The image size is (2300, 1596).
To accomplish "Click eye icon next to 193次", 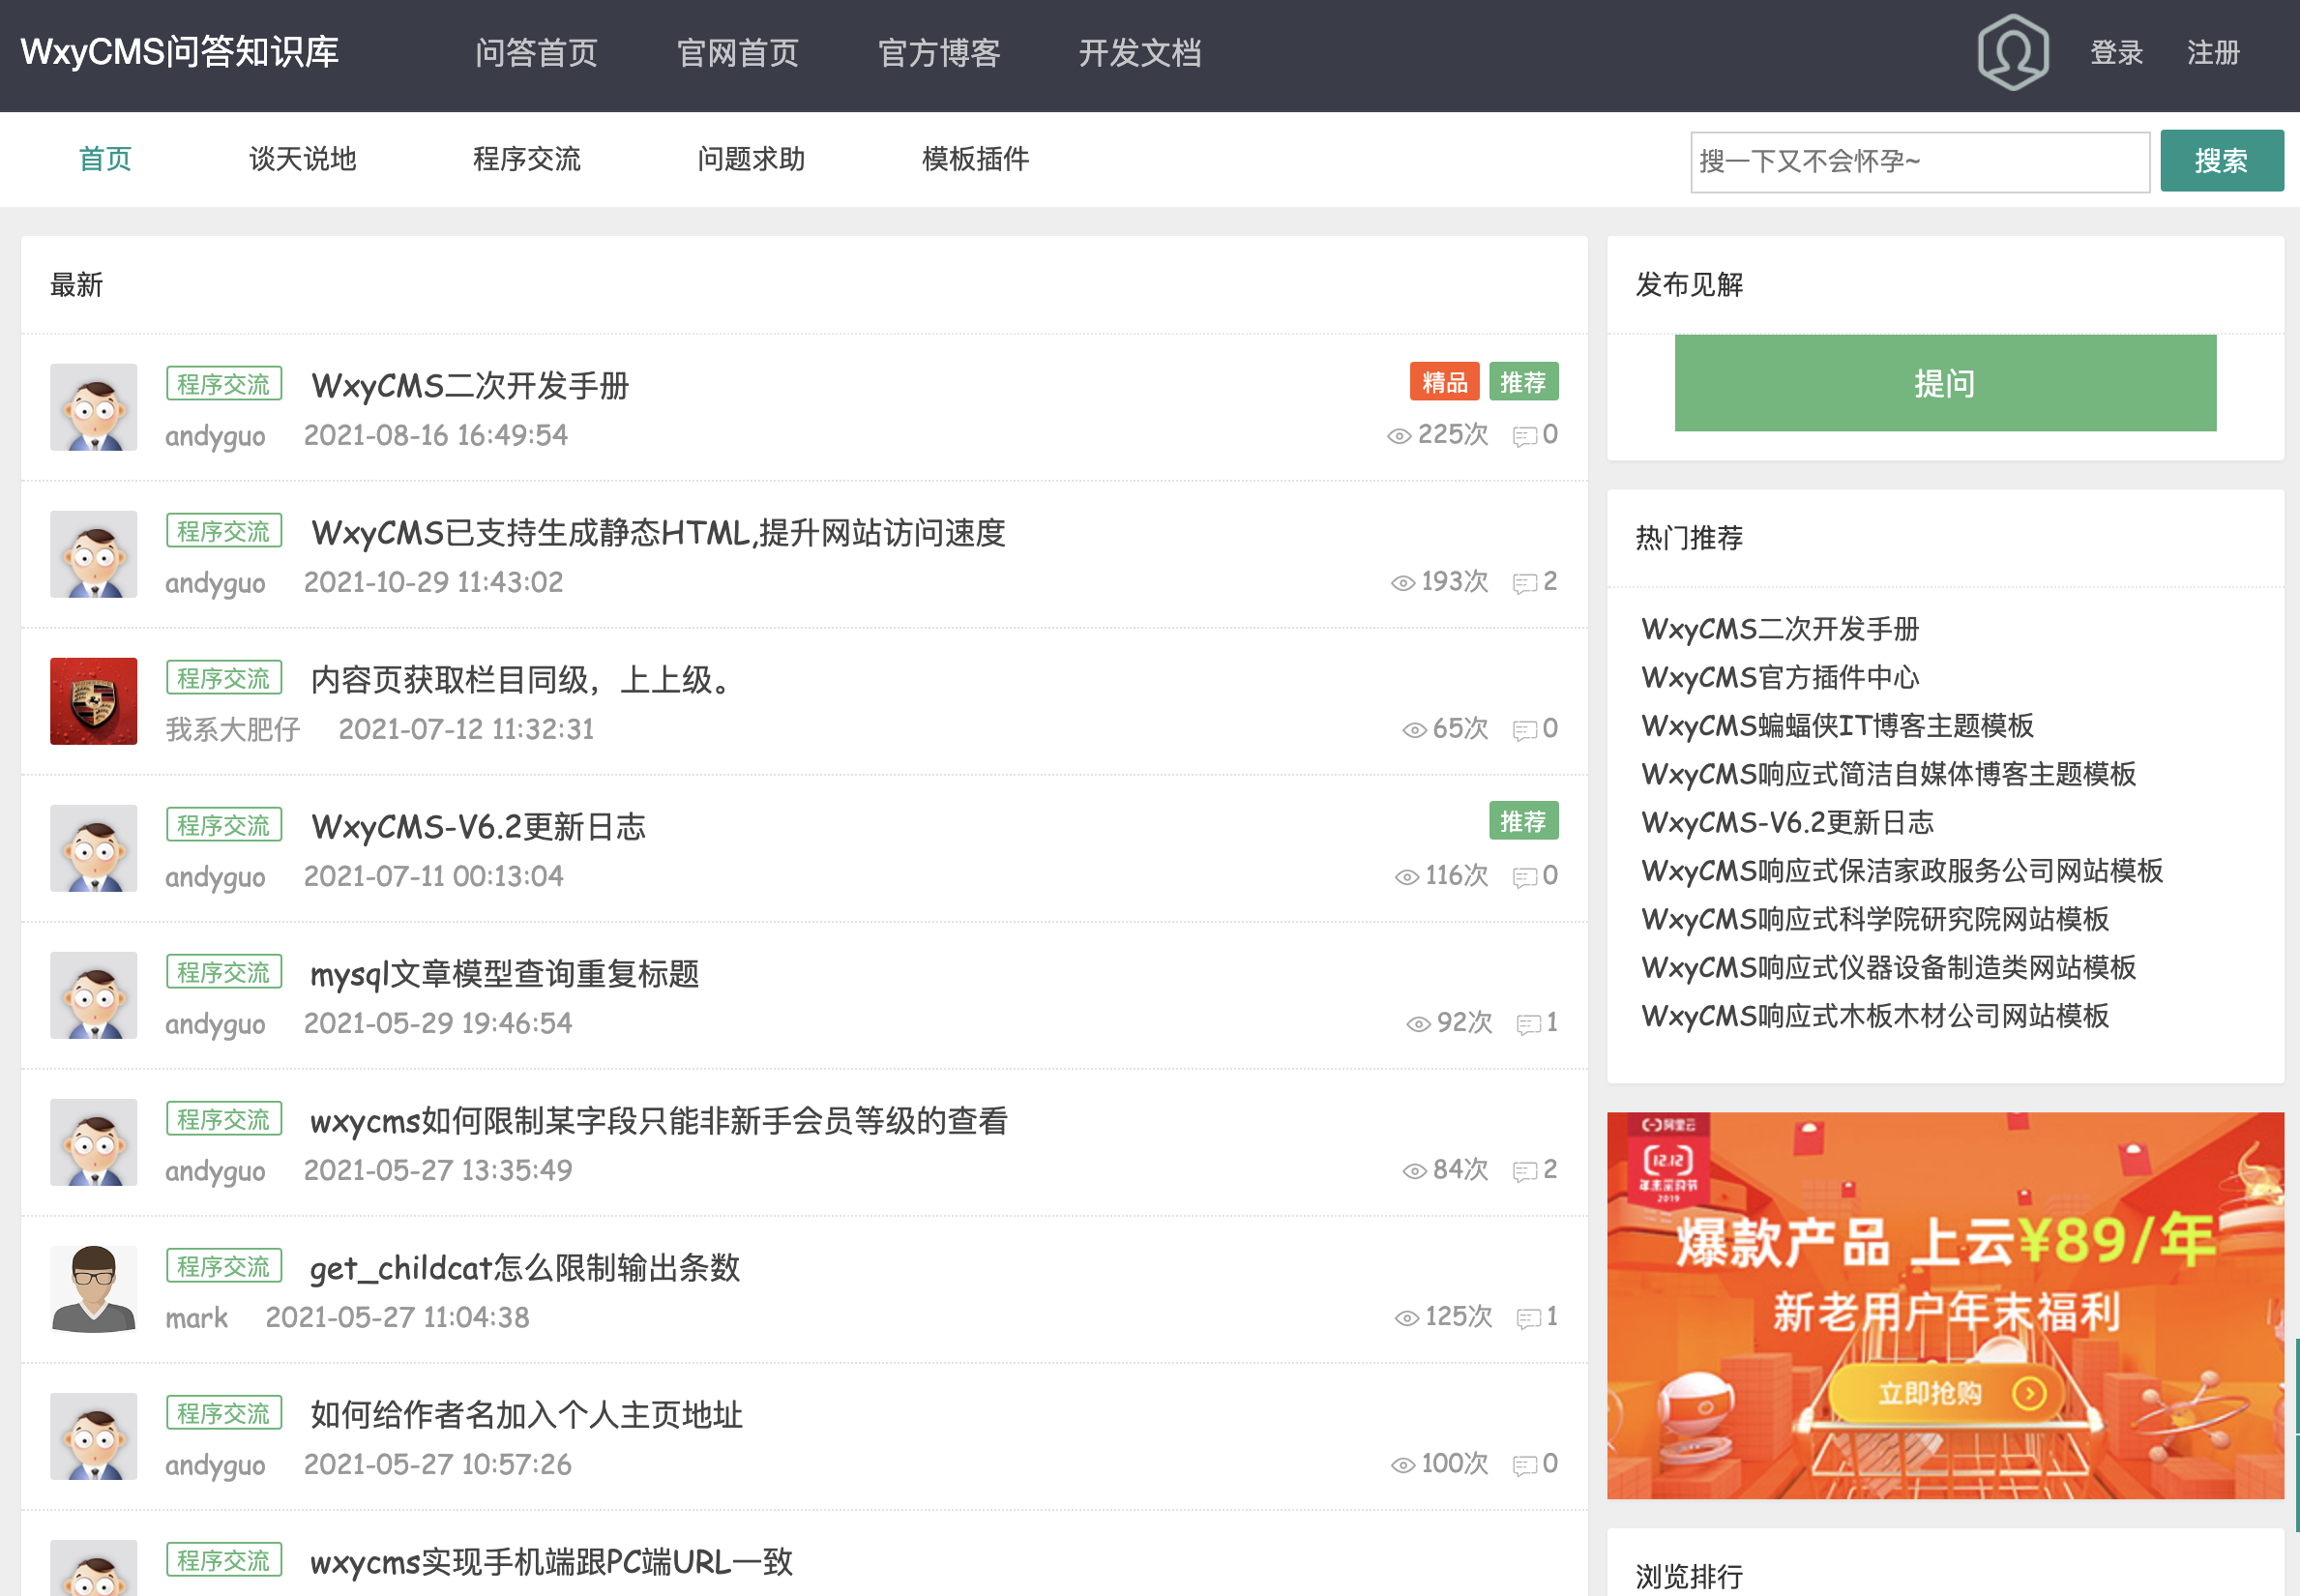I will (1403, 583).
